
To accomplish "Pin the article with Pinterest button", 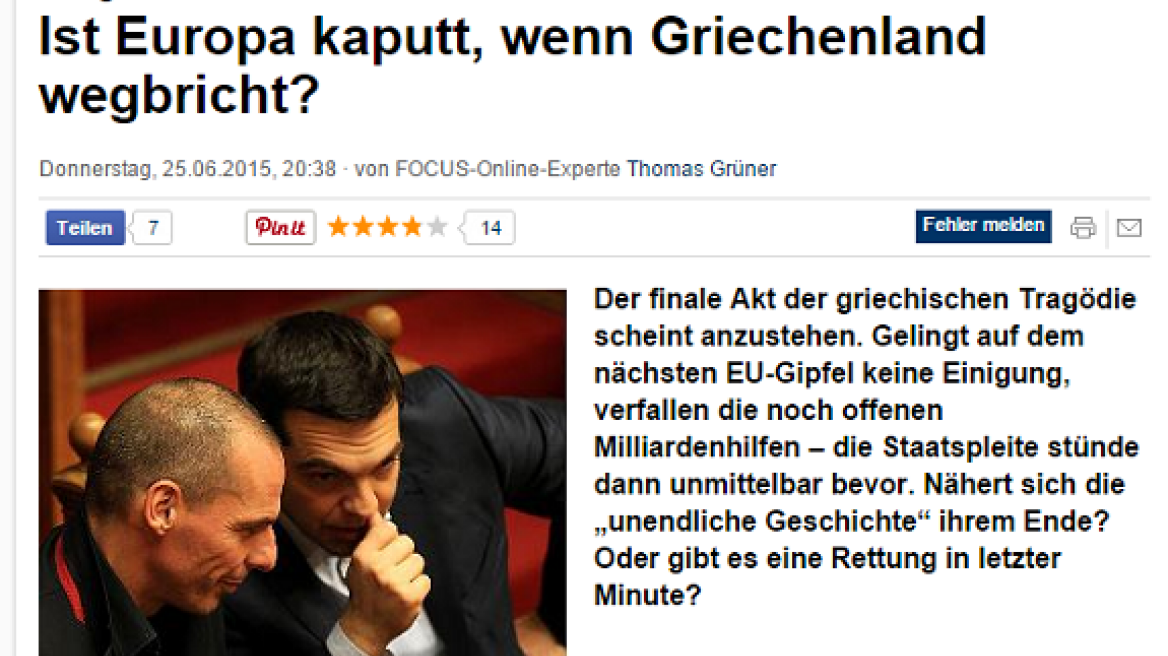I will point(281,228).
